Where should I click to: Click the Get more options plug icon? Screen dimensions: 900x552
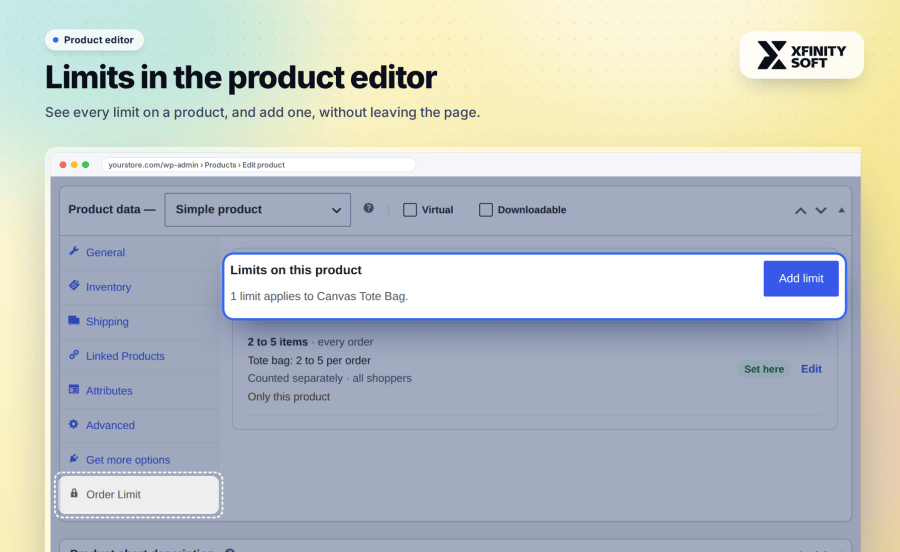point(73,458)
